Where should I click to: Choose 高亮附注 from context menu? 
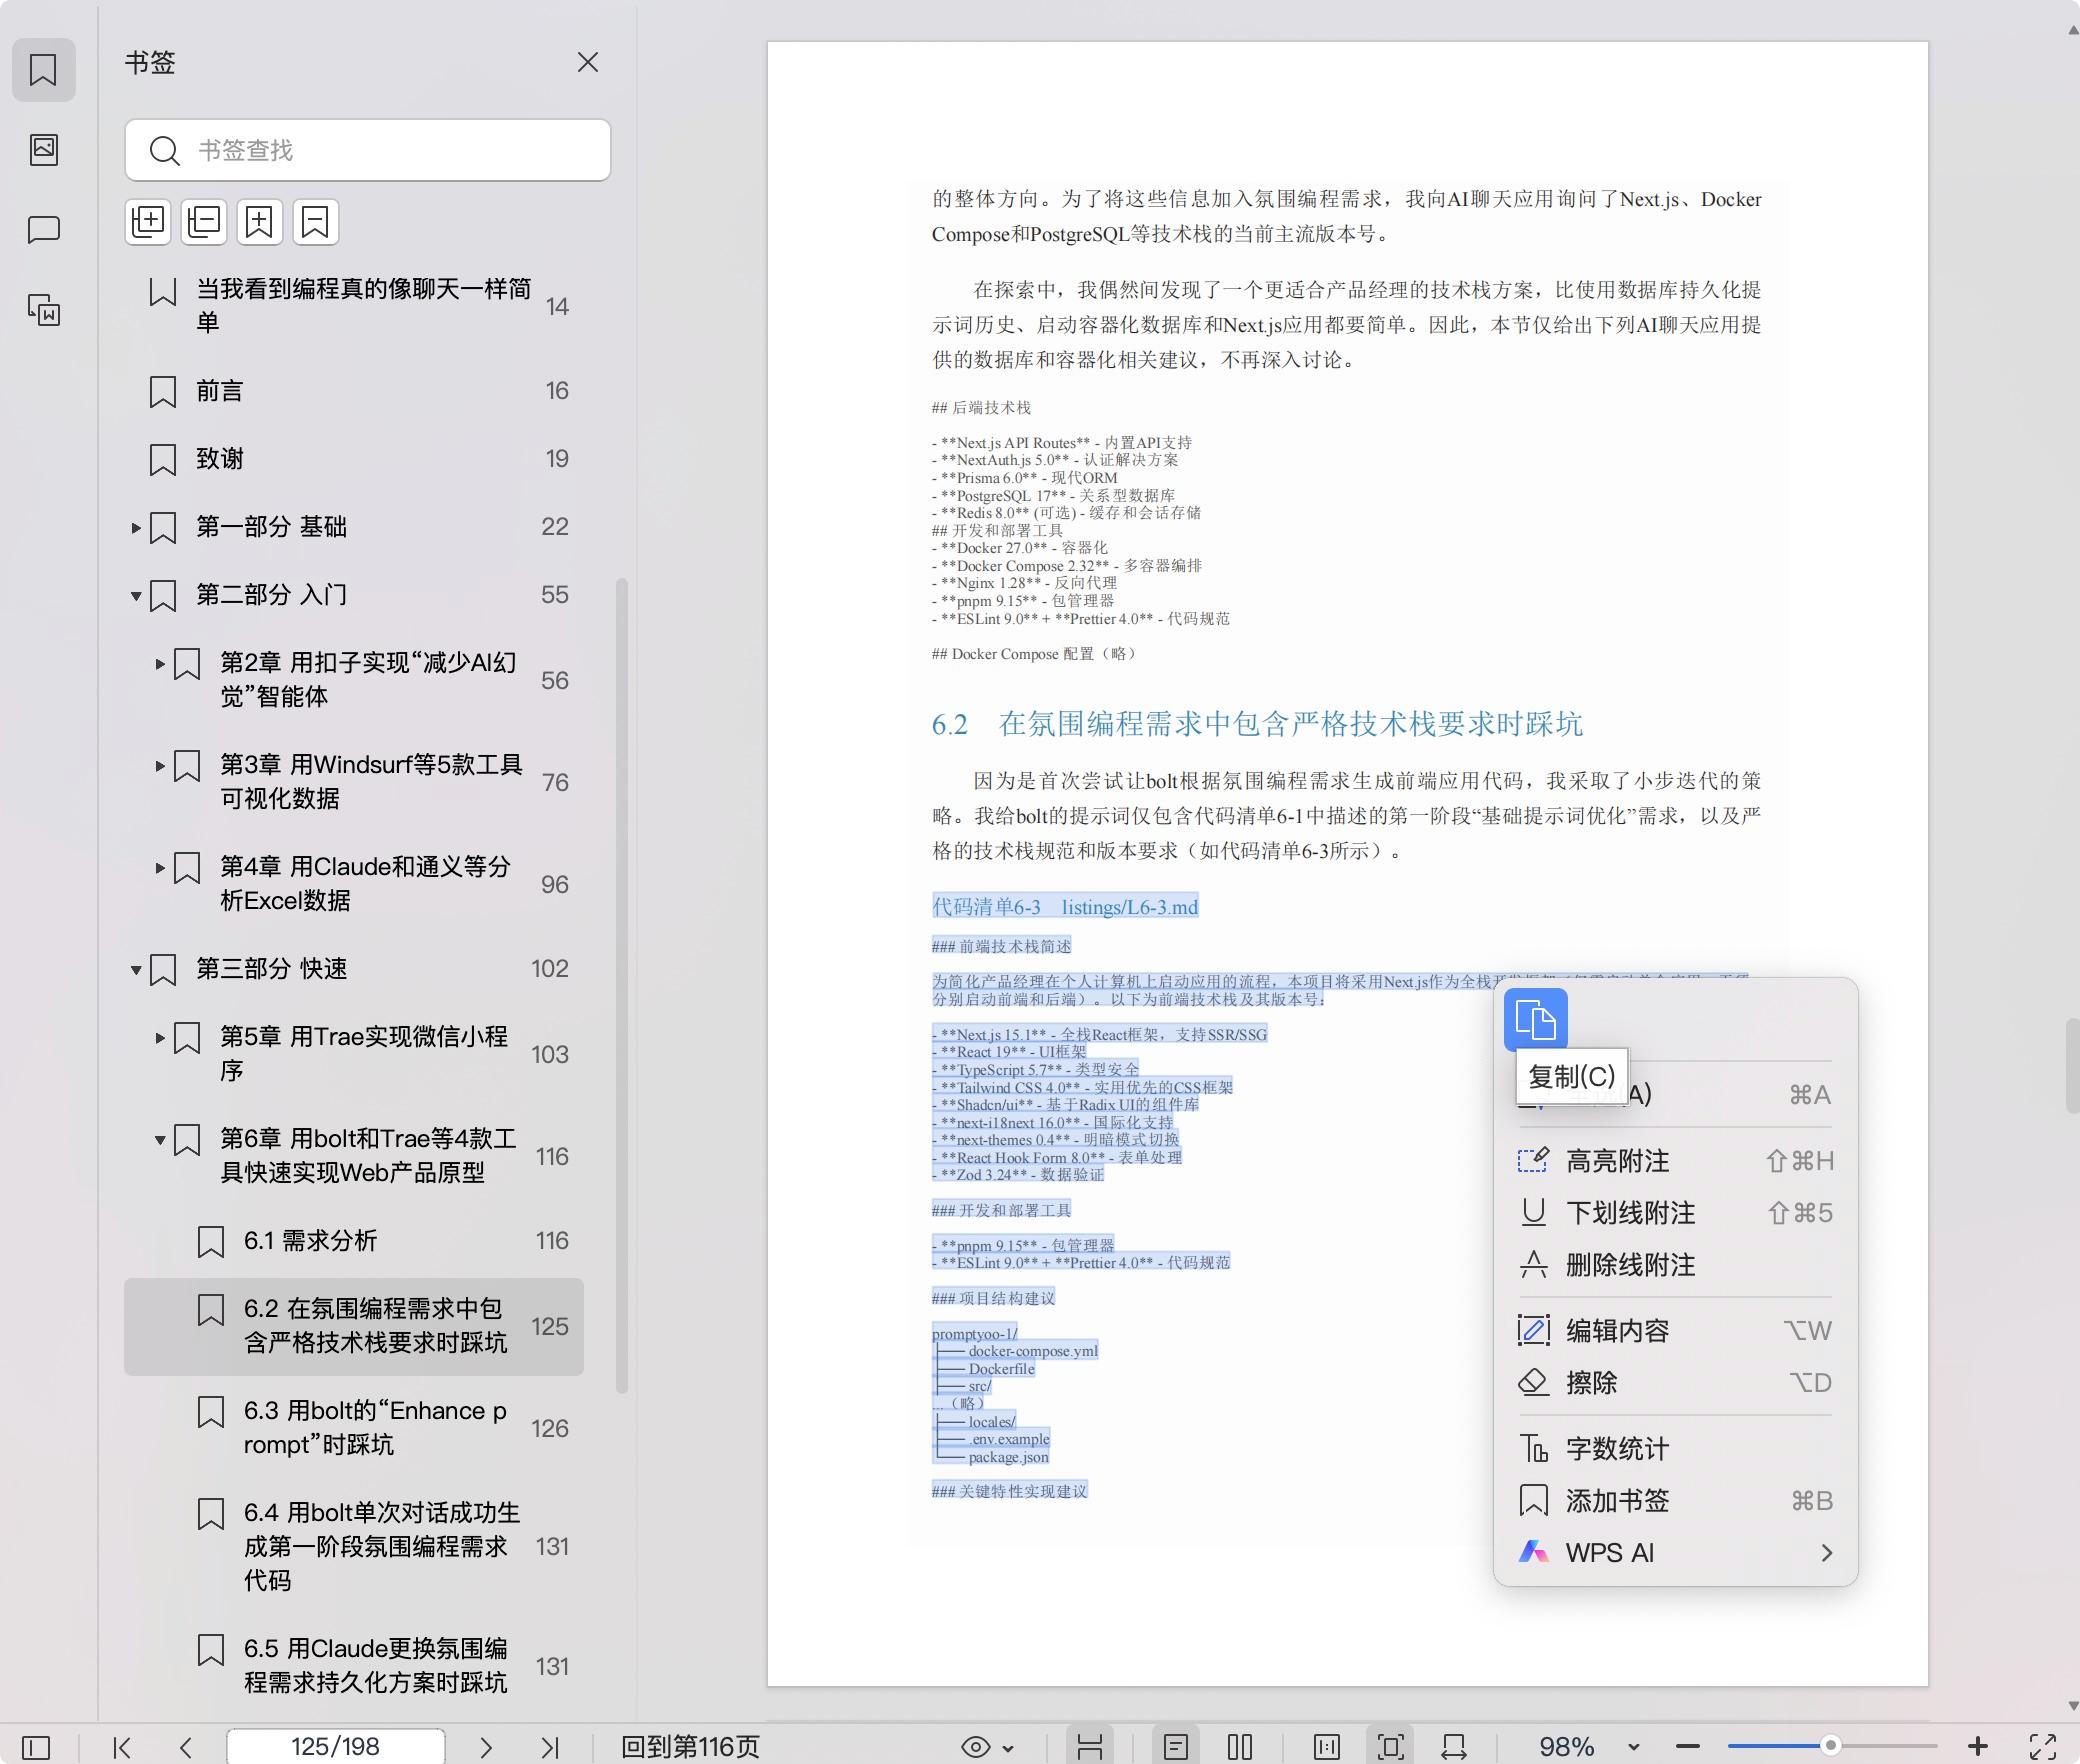tap(1617, 1161)
